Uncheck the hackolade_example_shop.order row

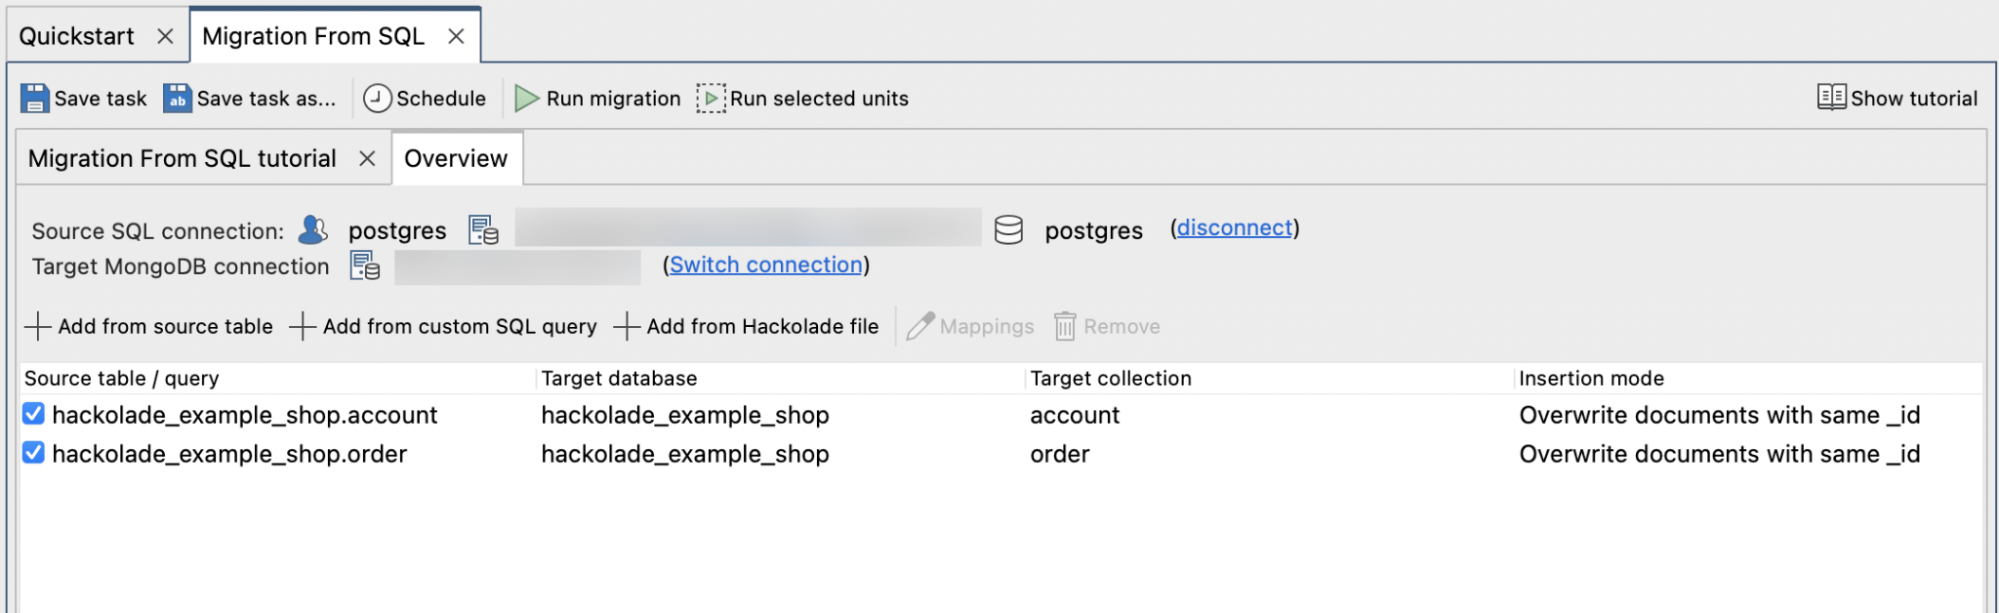33,453
